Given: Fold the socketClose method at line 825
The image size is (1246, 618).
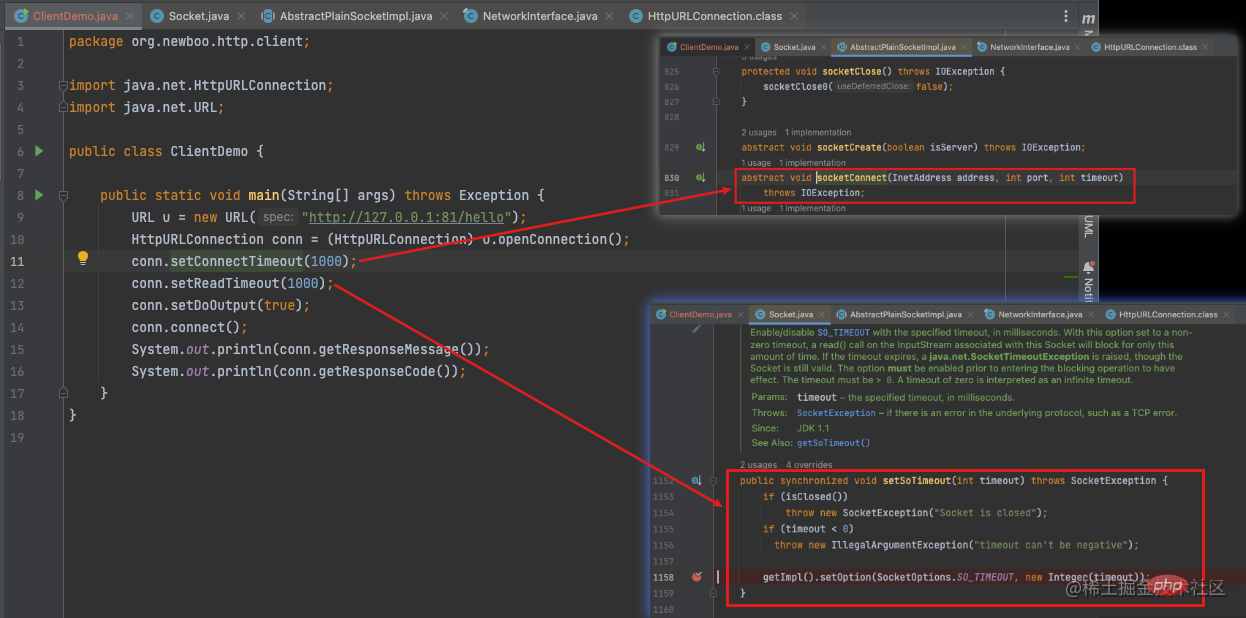Looking at the screenshot, I should pos(717,72).
